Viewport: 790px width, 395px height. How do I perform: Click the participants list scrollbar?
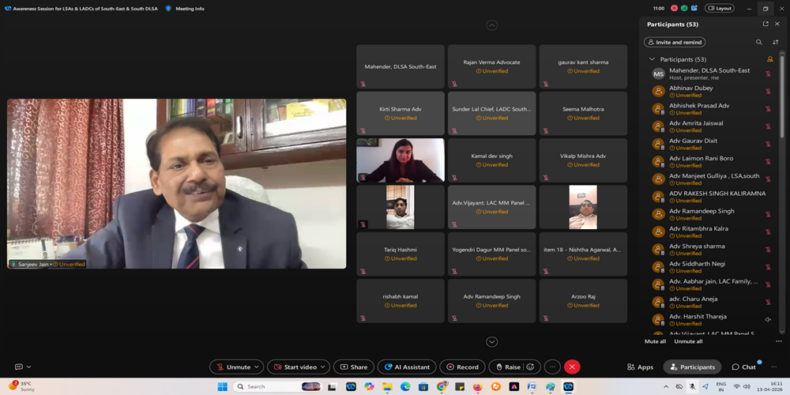coord(782,96)
